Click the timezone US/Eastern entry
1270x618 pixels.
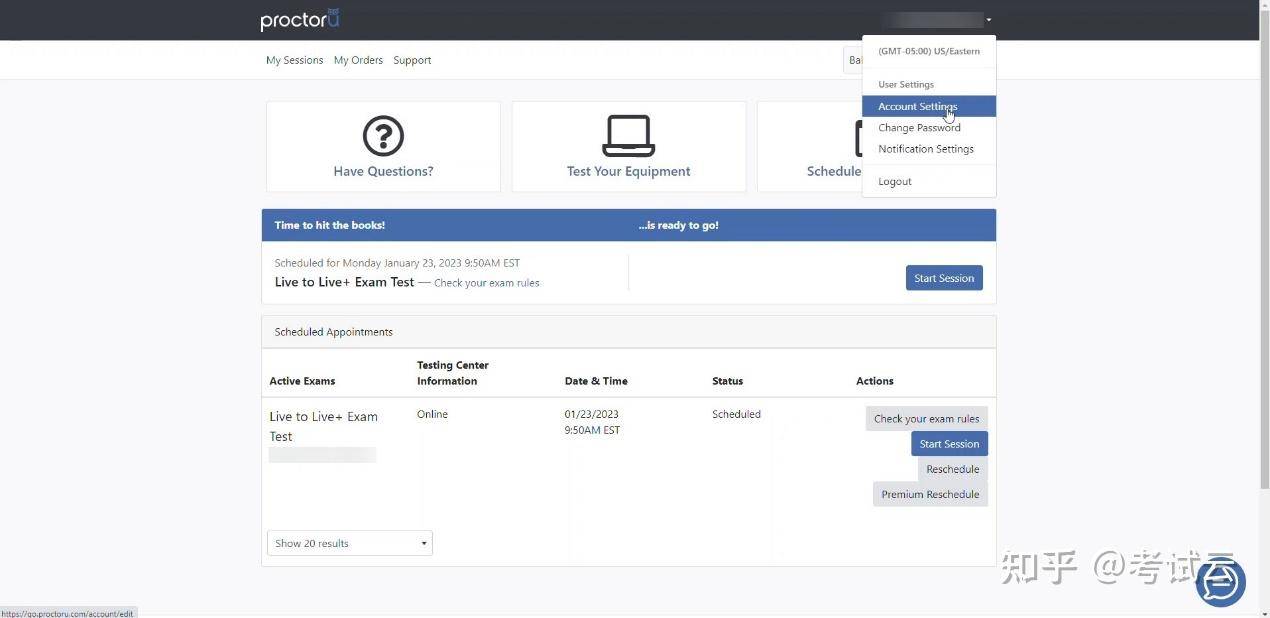click(929, 51)
